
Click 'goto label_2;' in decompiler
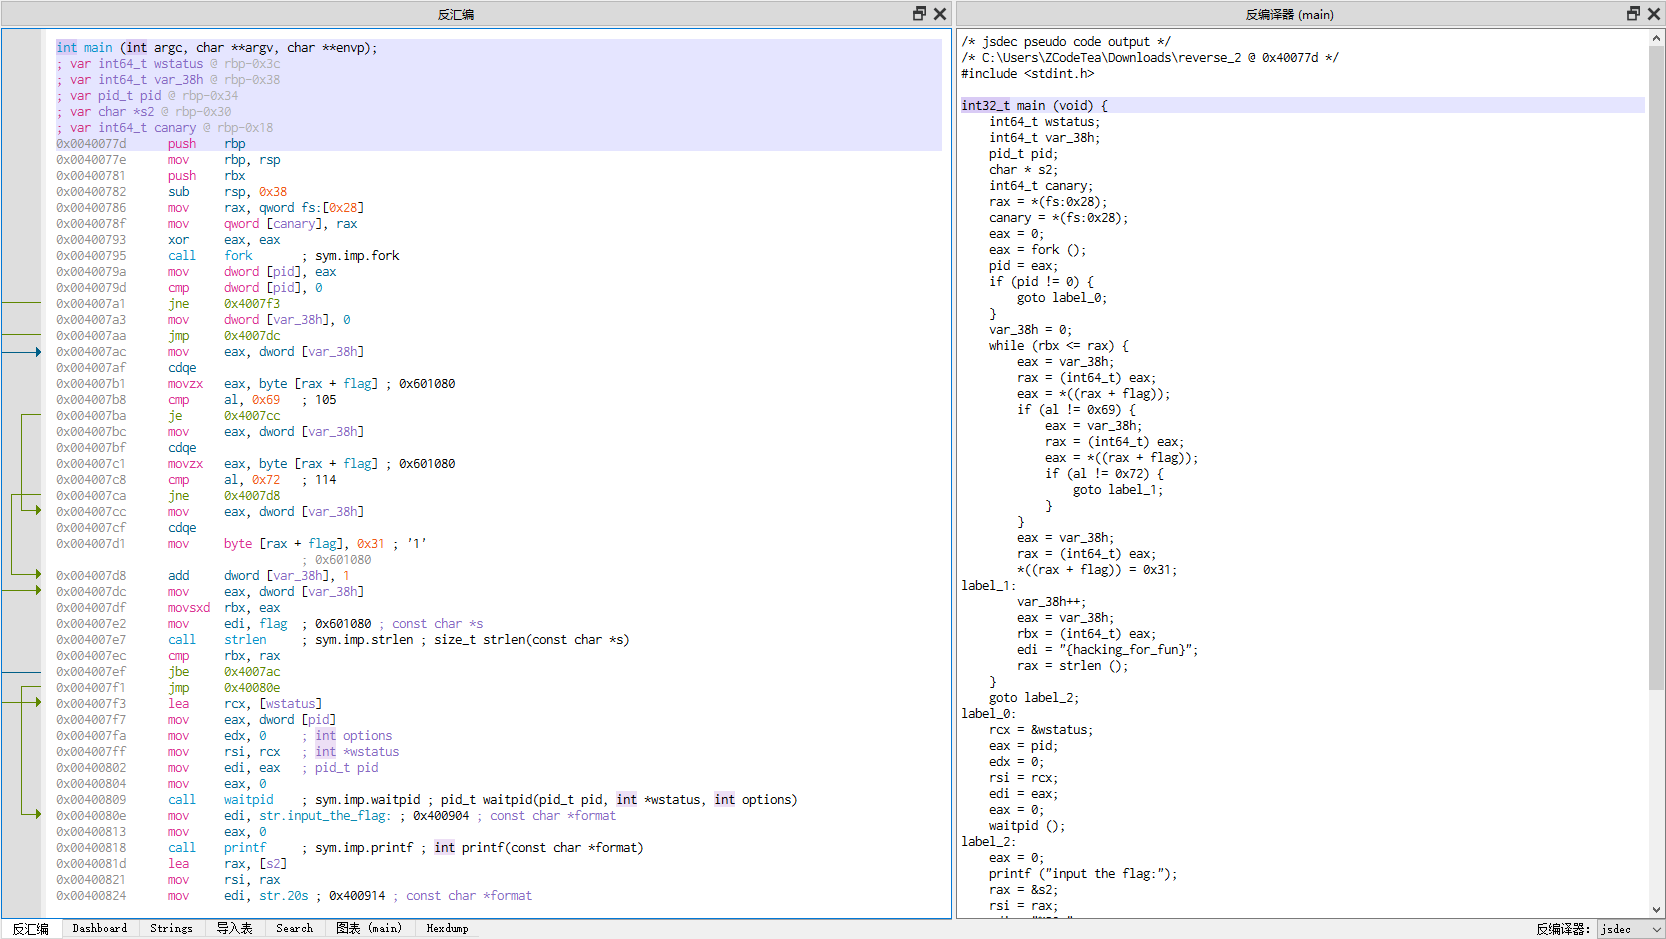click(x=1034, y=698)
